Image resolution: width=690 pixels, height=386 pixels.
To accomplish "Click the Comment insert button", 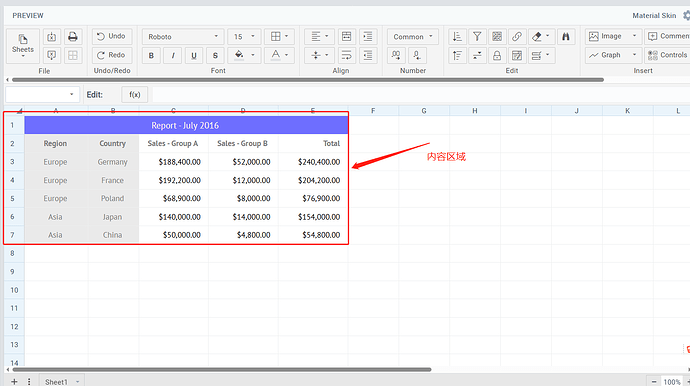I will pyautogui.click(x=667, y=37).
